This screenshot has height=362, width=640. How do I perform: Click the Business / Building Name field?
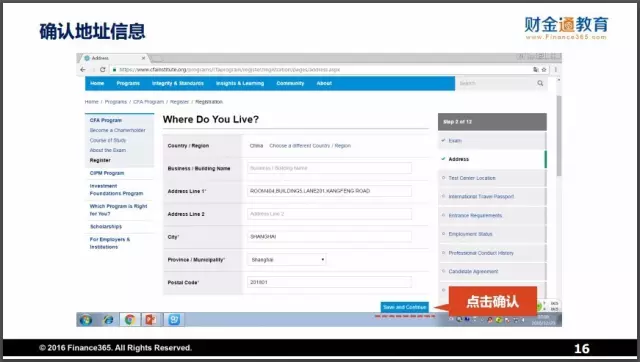pos(329,168)
